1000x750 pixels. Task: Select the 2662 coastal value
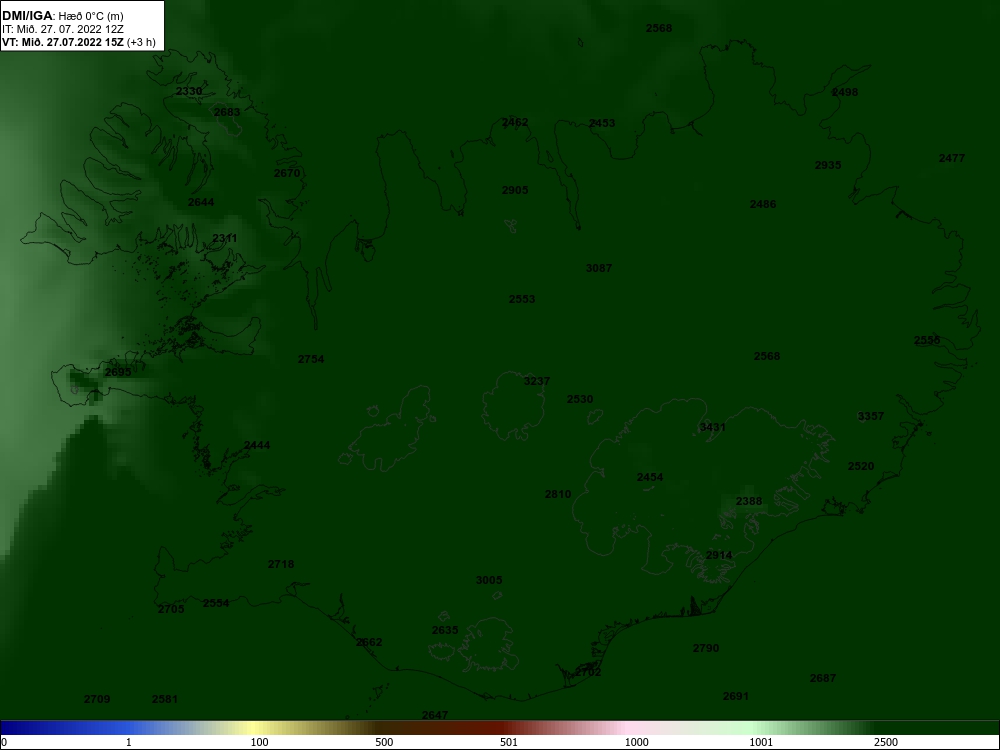point(369,642)
